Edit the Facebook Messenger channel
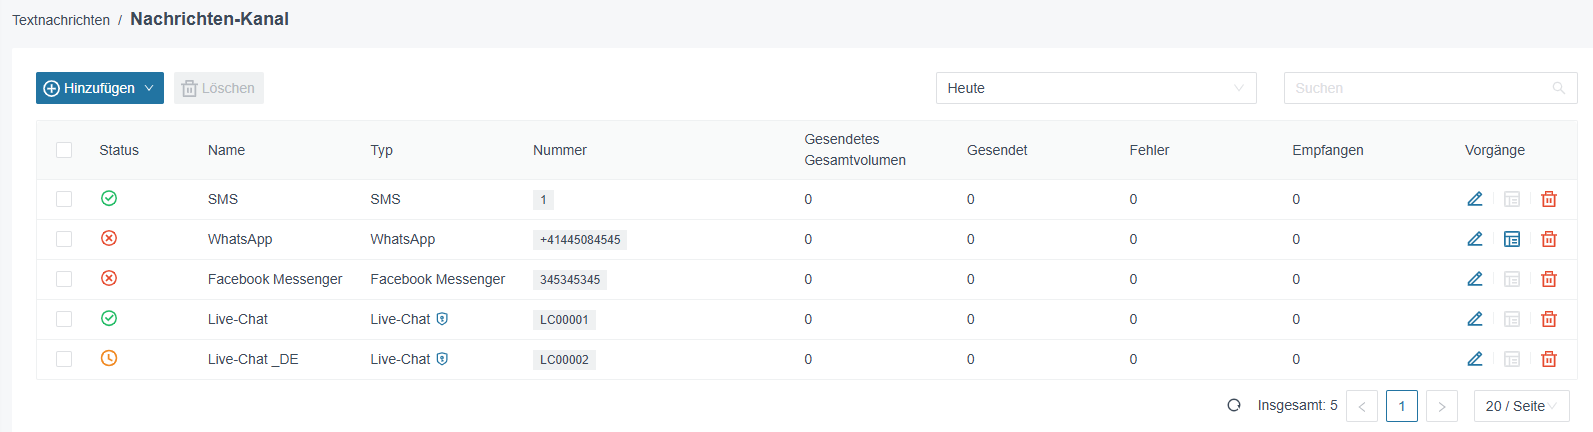Image resolution: width=1593 pixels, height=432 pixels. pos(1475,279)
